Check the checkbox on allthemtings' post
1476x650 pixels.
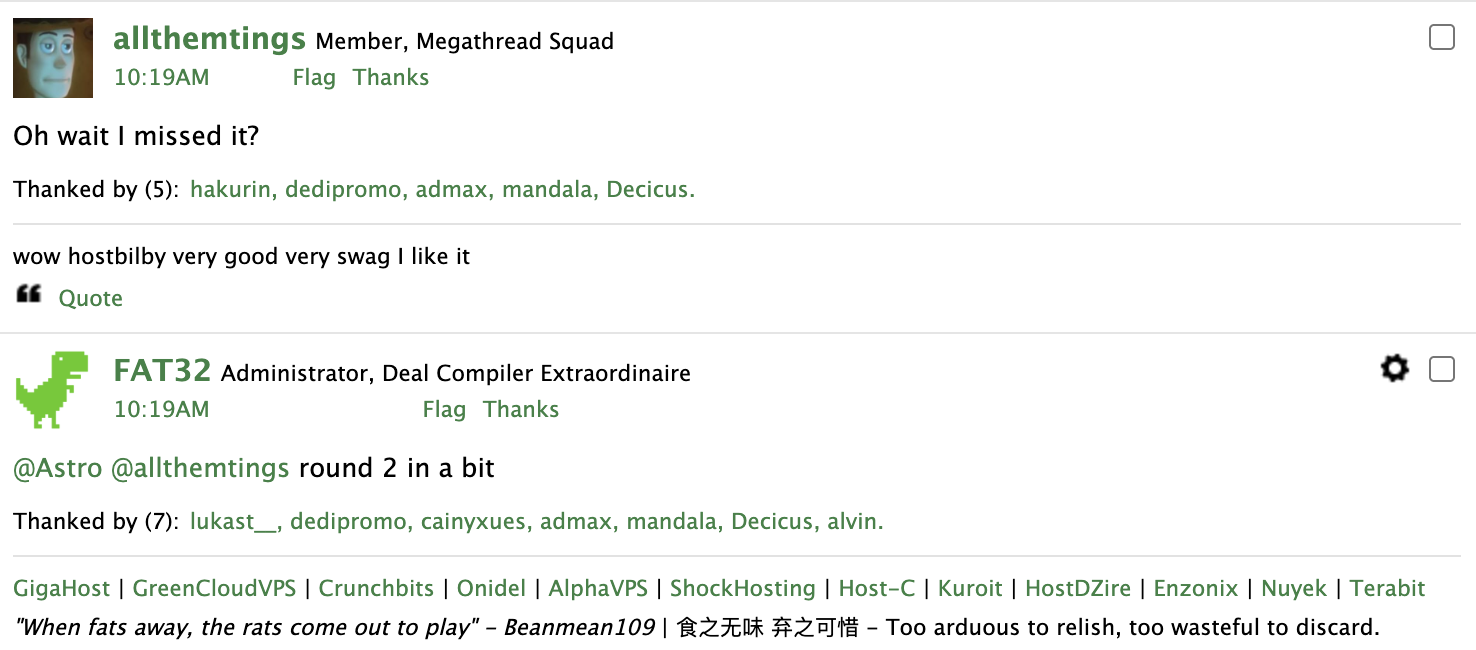1441,37
